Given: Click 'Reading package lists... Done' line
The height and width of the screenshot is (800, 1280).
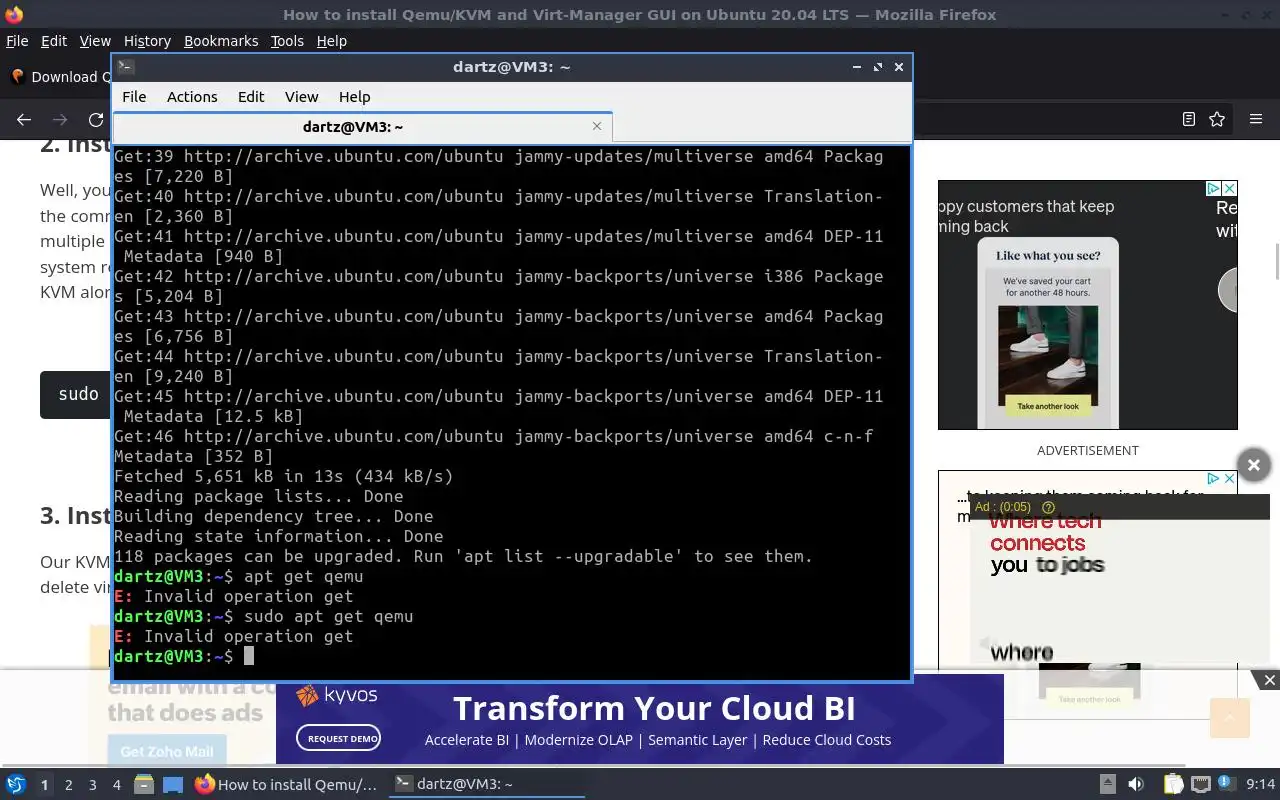Looking at the screenshot, I should click(x=259, y=496).
